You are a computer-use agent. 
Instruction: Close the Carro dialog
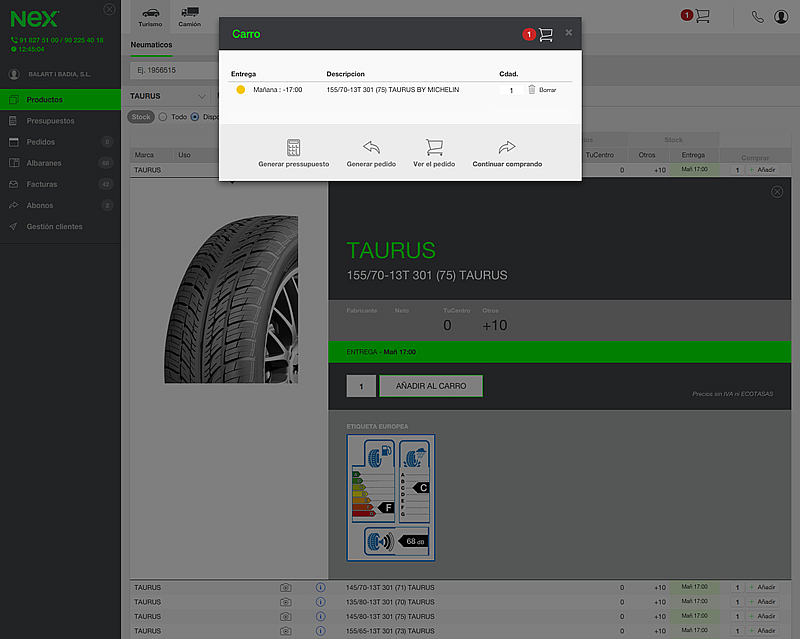(568, 33)
